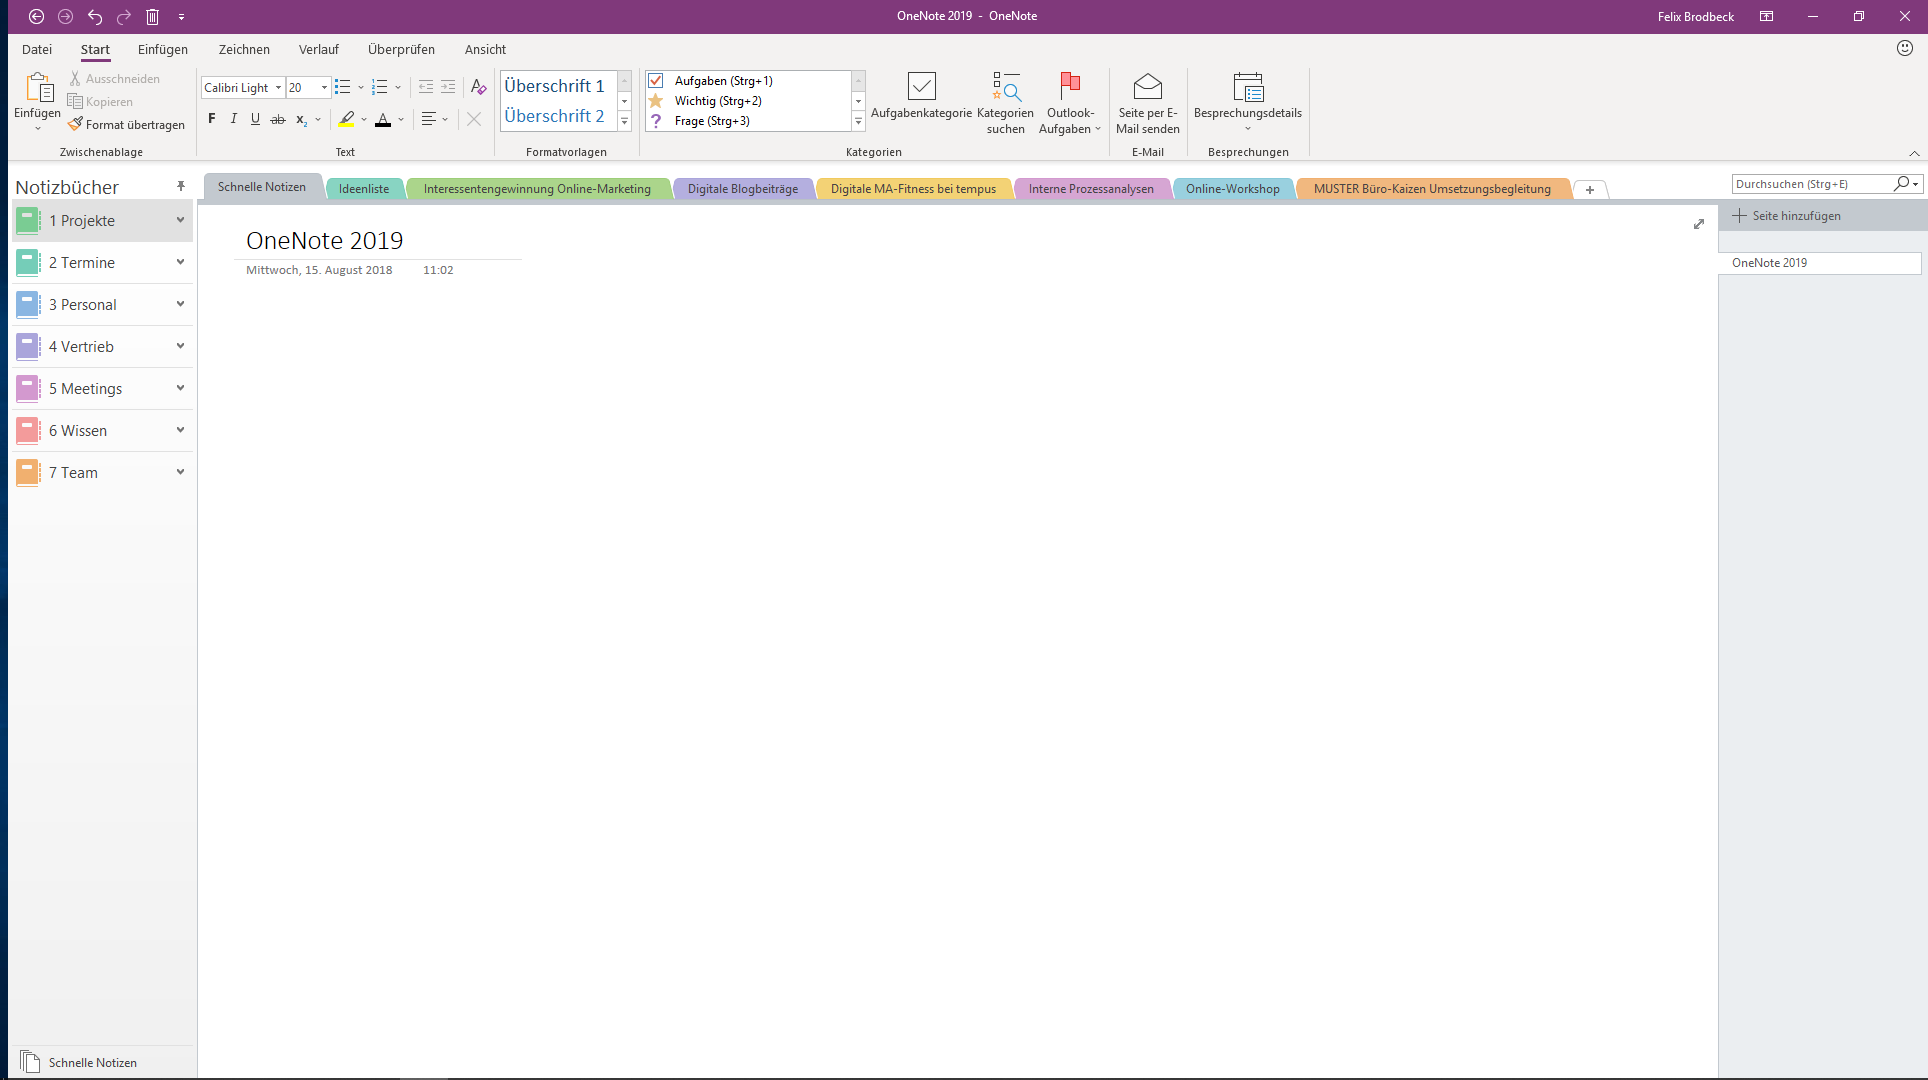The image size is (1928, 1080).
Task: Click the yellow text highlight color
Action: [x=346, y=119]
